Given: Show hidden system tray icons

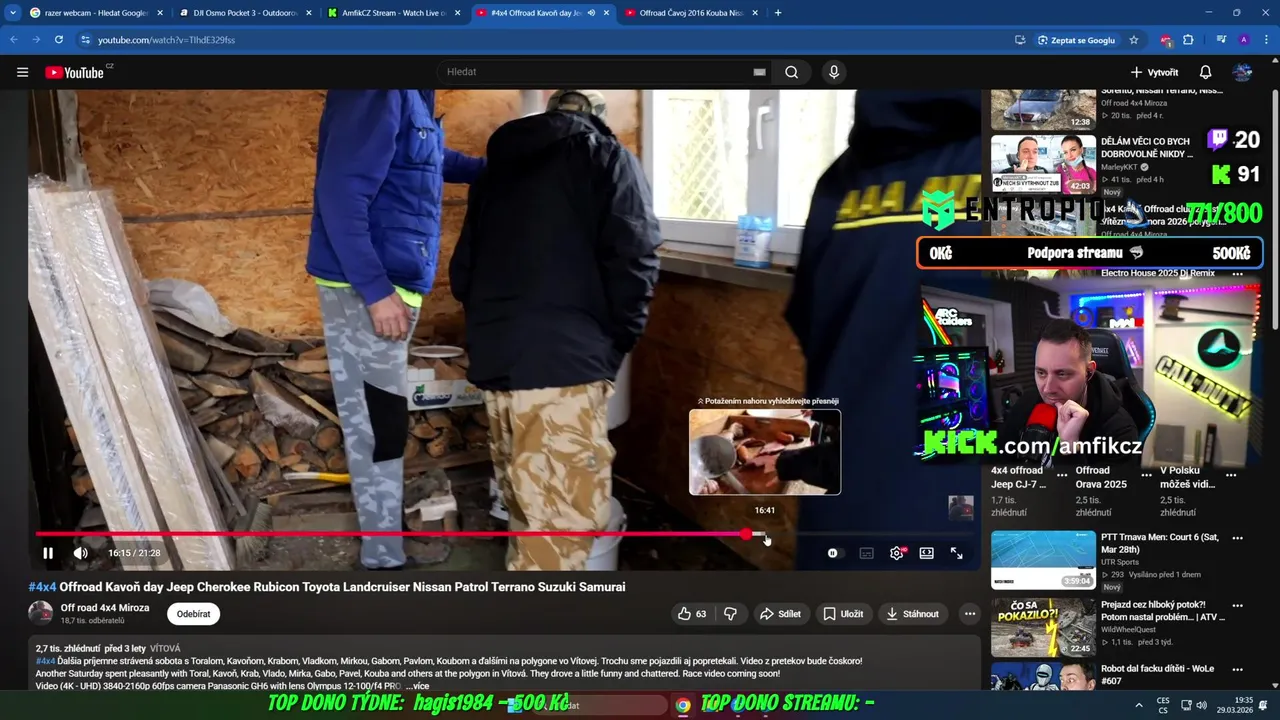Looking at the screenshot, I should pyautogui.click(x=1138, y=705).
